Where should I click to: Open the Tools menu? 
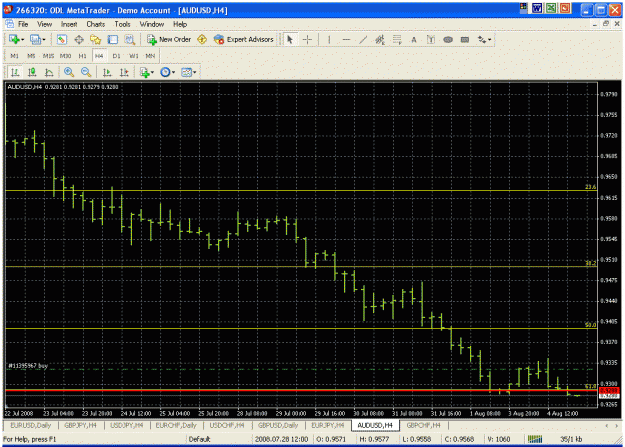(122, 24)
